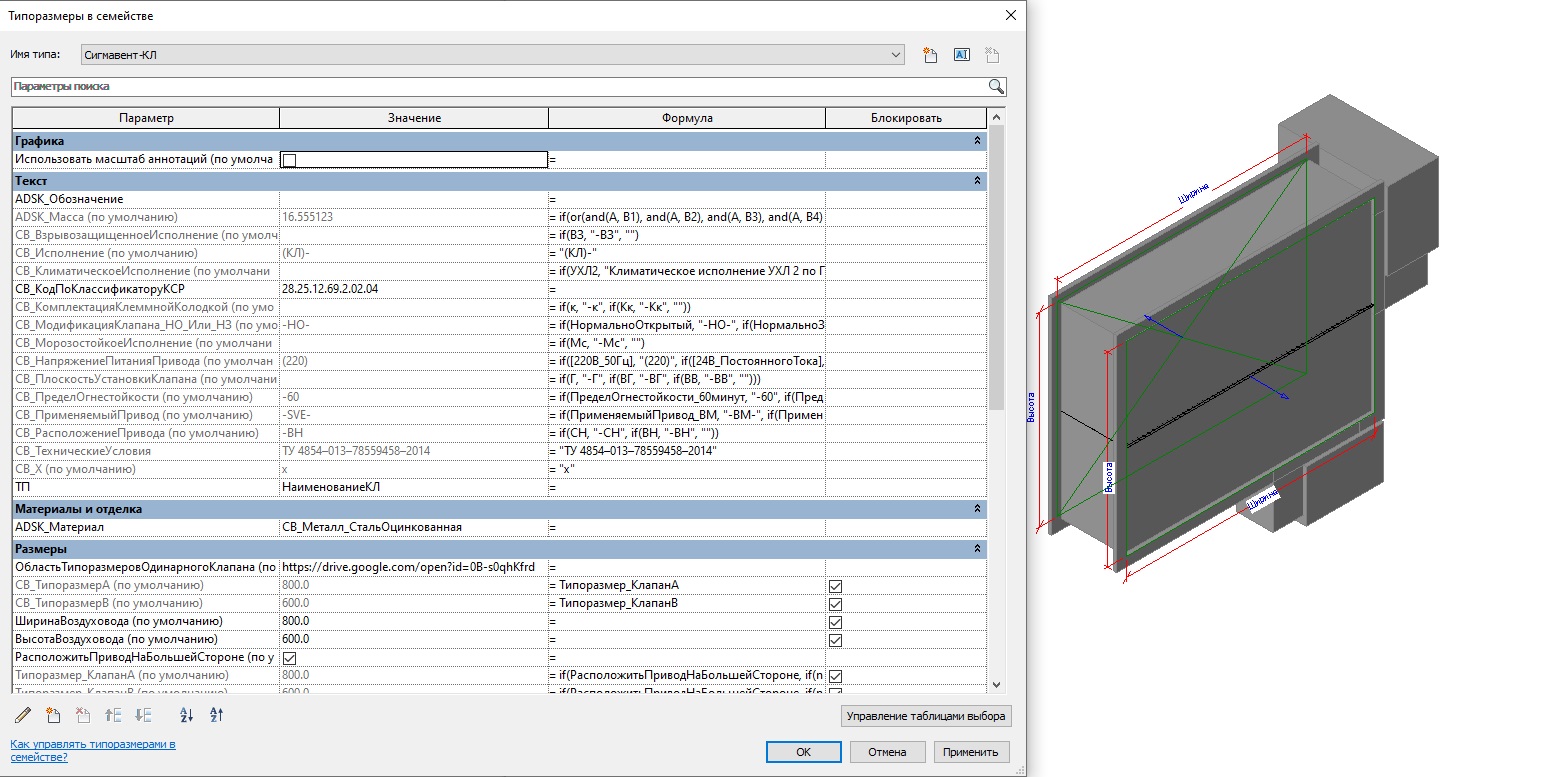The width and height of the screenshot is (1565, 777).
Task: Click the 'Параметр' column header
Action: 146,118
